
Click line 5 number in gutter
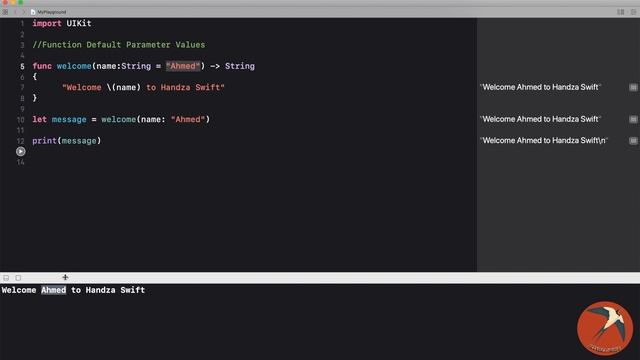pyautogui.click(x=22, y=67)
